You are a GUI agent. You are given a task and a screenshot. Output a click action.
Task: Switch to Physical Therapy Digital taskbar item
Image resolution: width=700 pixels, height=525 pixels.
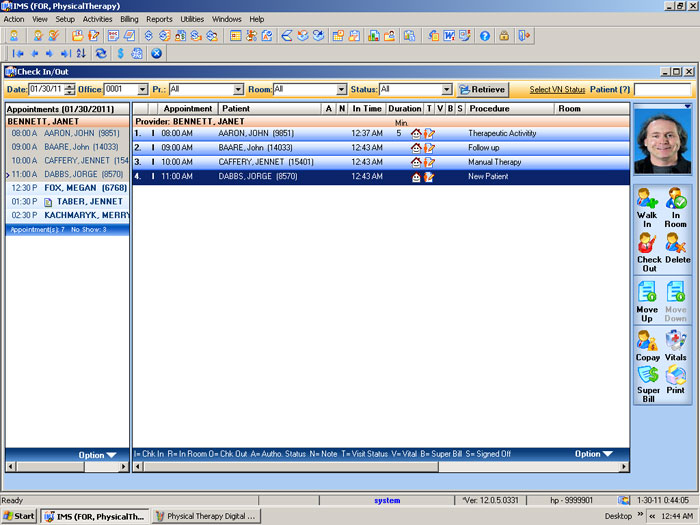pos(206,516)
